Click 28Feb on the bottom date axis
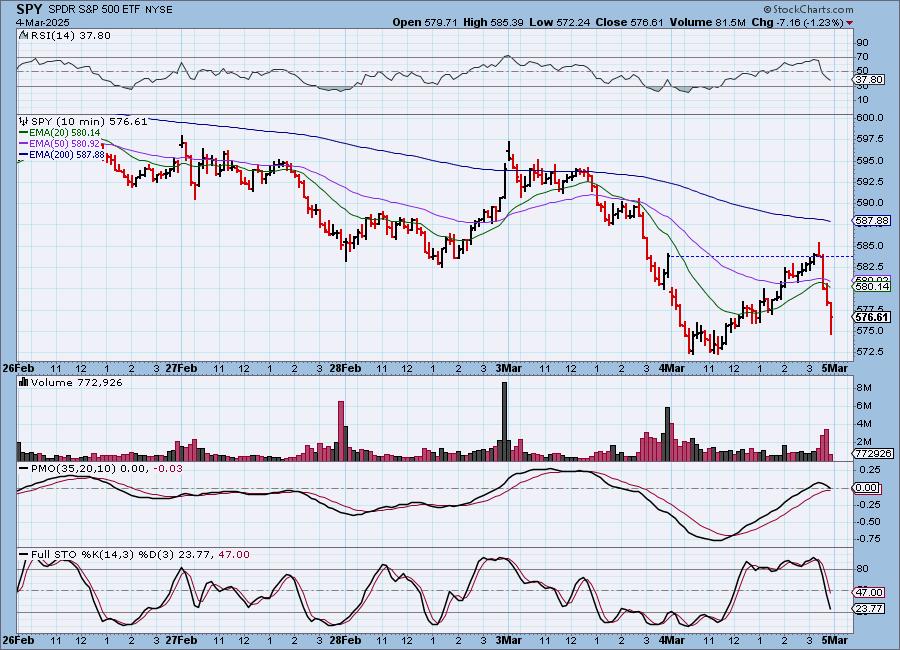The height and width of the screenshot is (650, 900). 345,640
